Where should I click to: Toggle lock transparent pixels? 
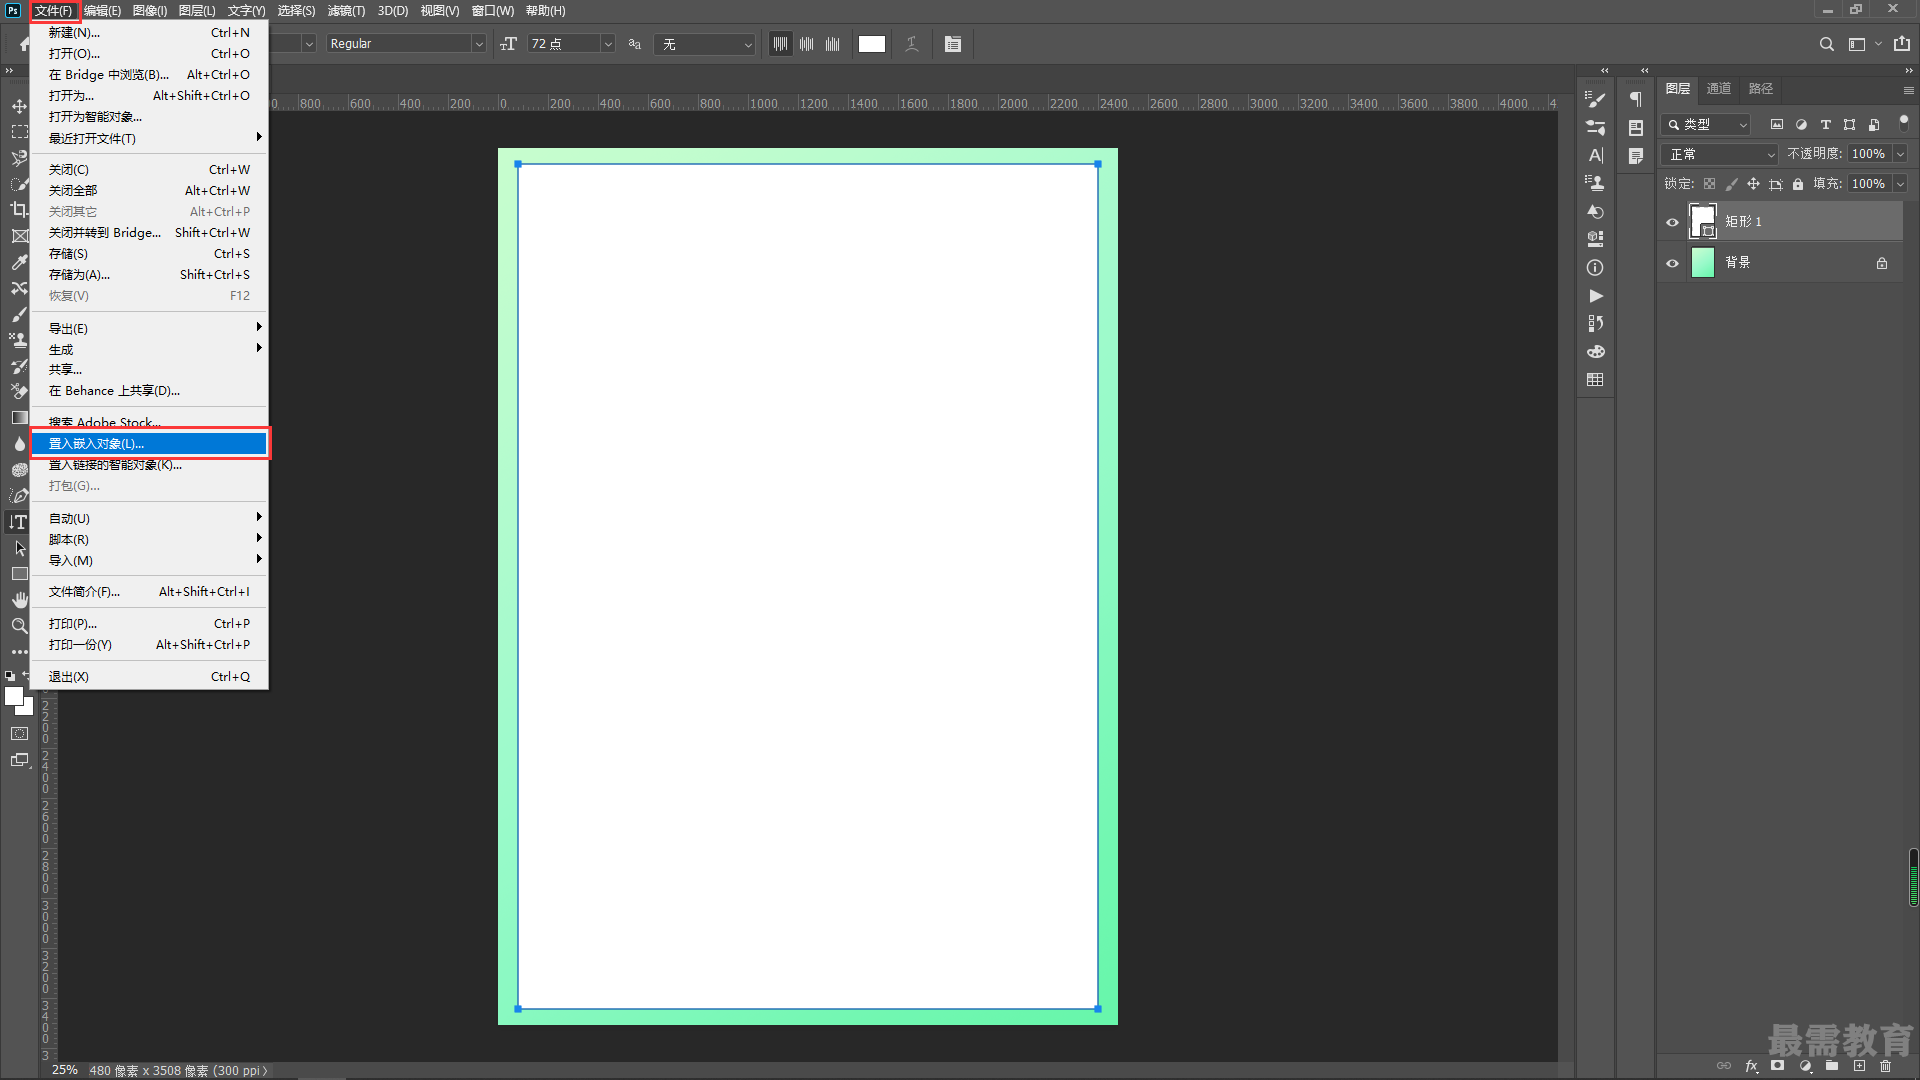pos(1710,184)
